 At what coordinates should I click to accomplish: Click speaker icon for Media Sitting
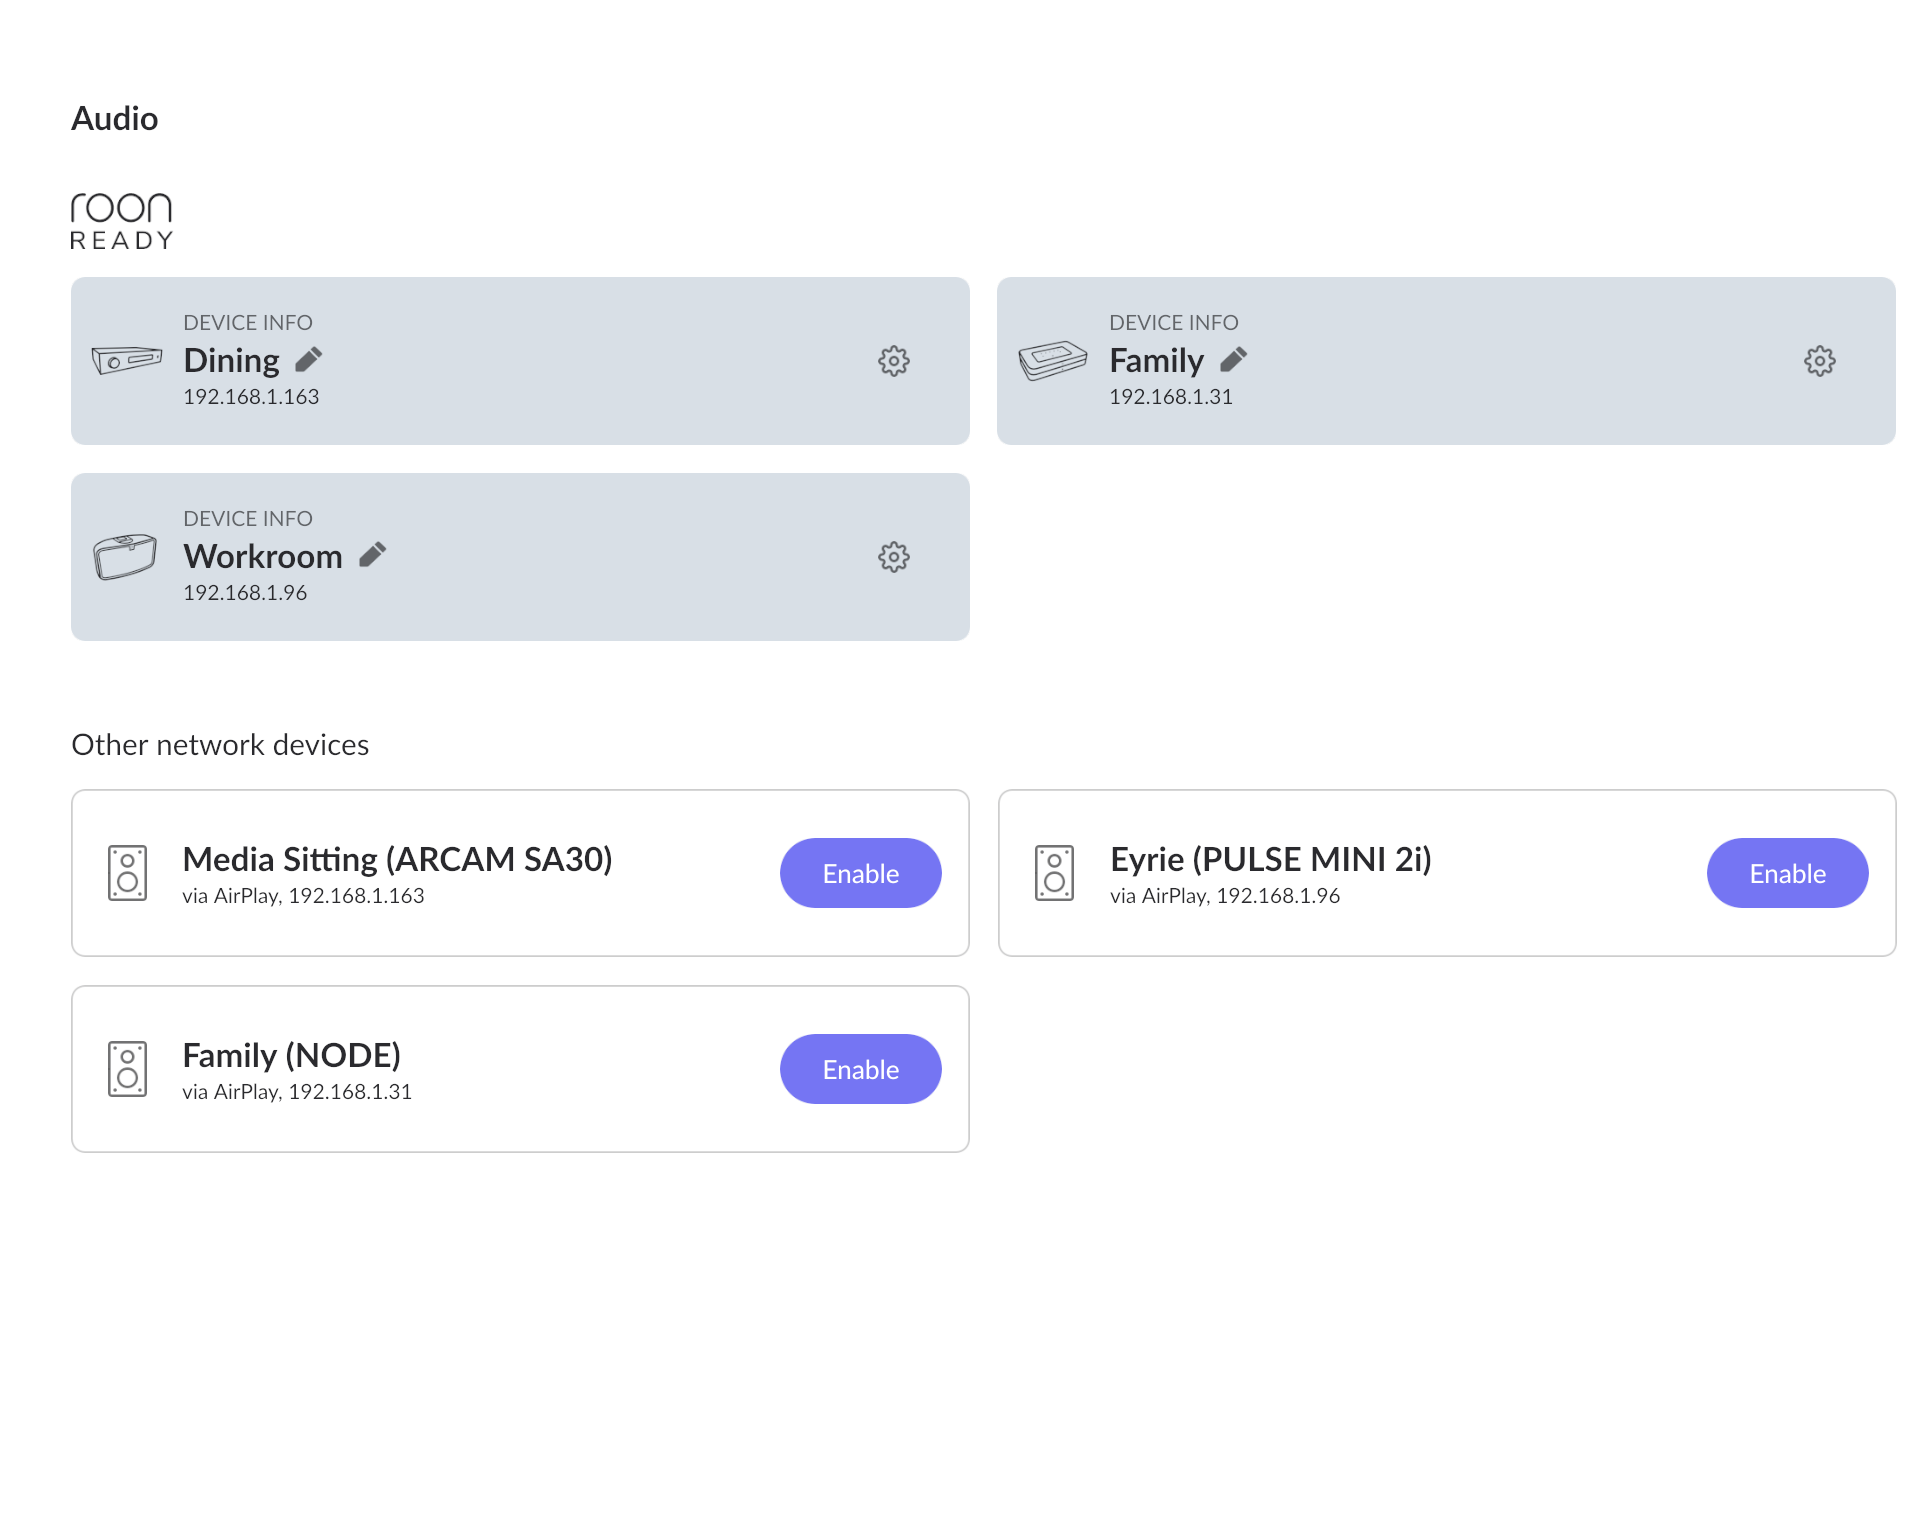coord(127,873)
